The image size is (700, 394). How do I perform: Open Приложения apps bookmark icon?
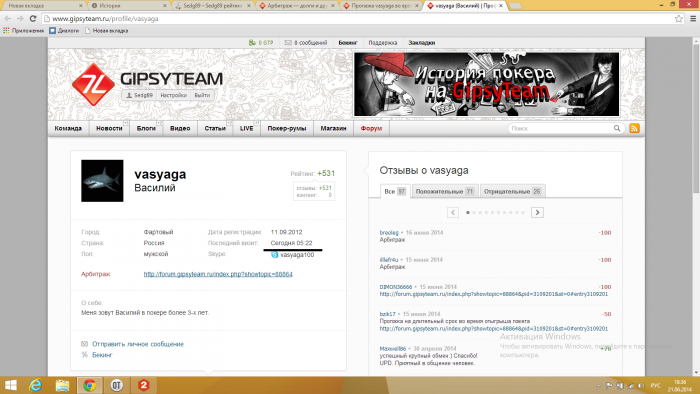[6, 31]
